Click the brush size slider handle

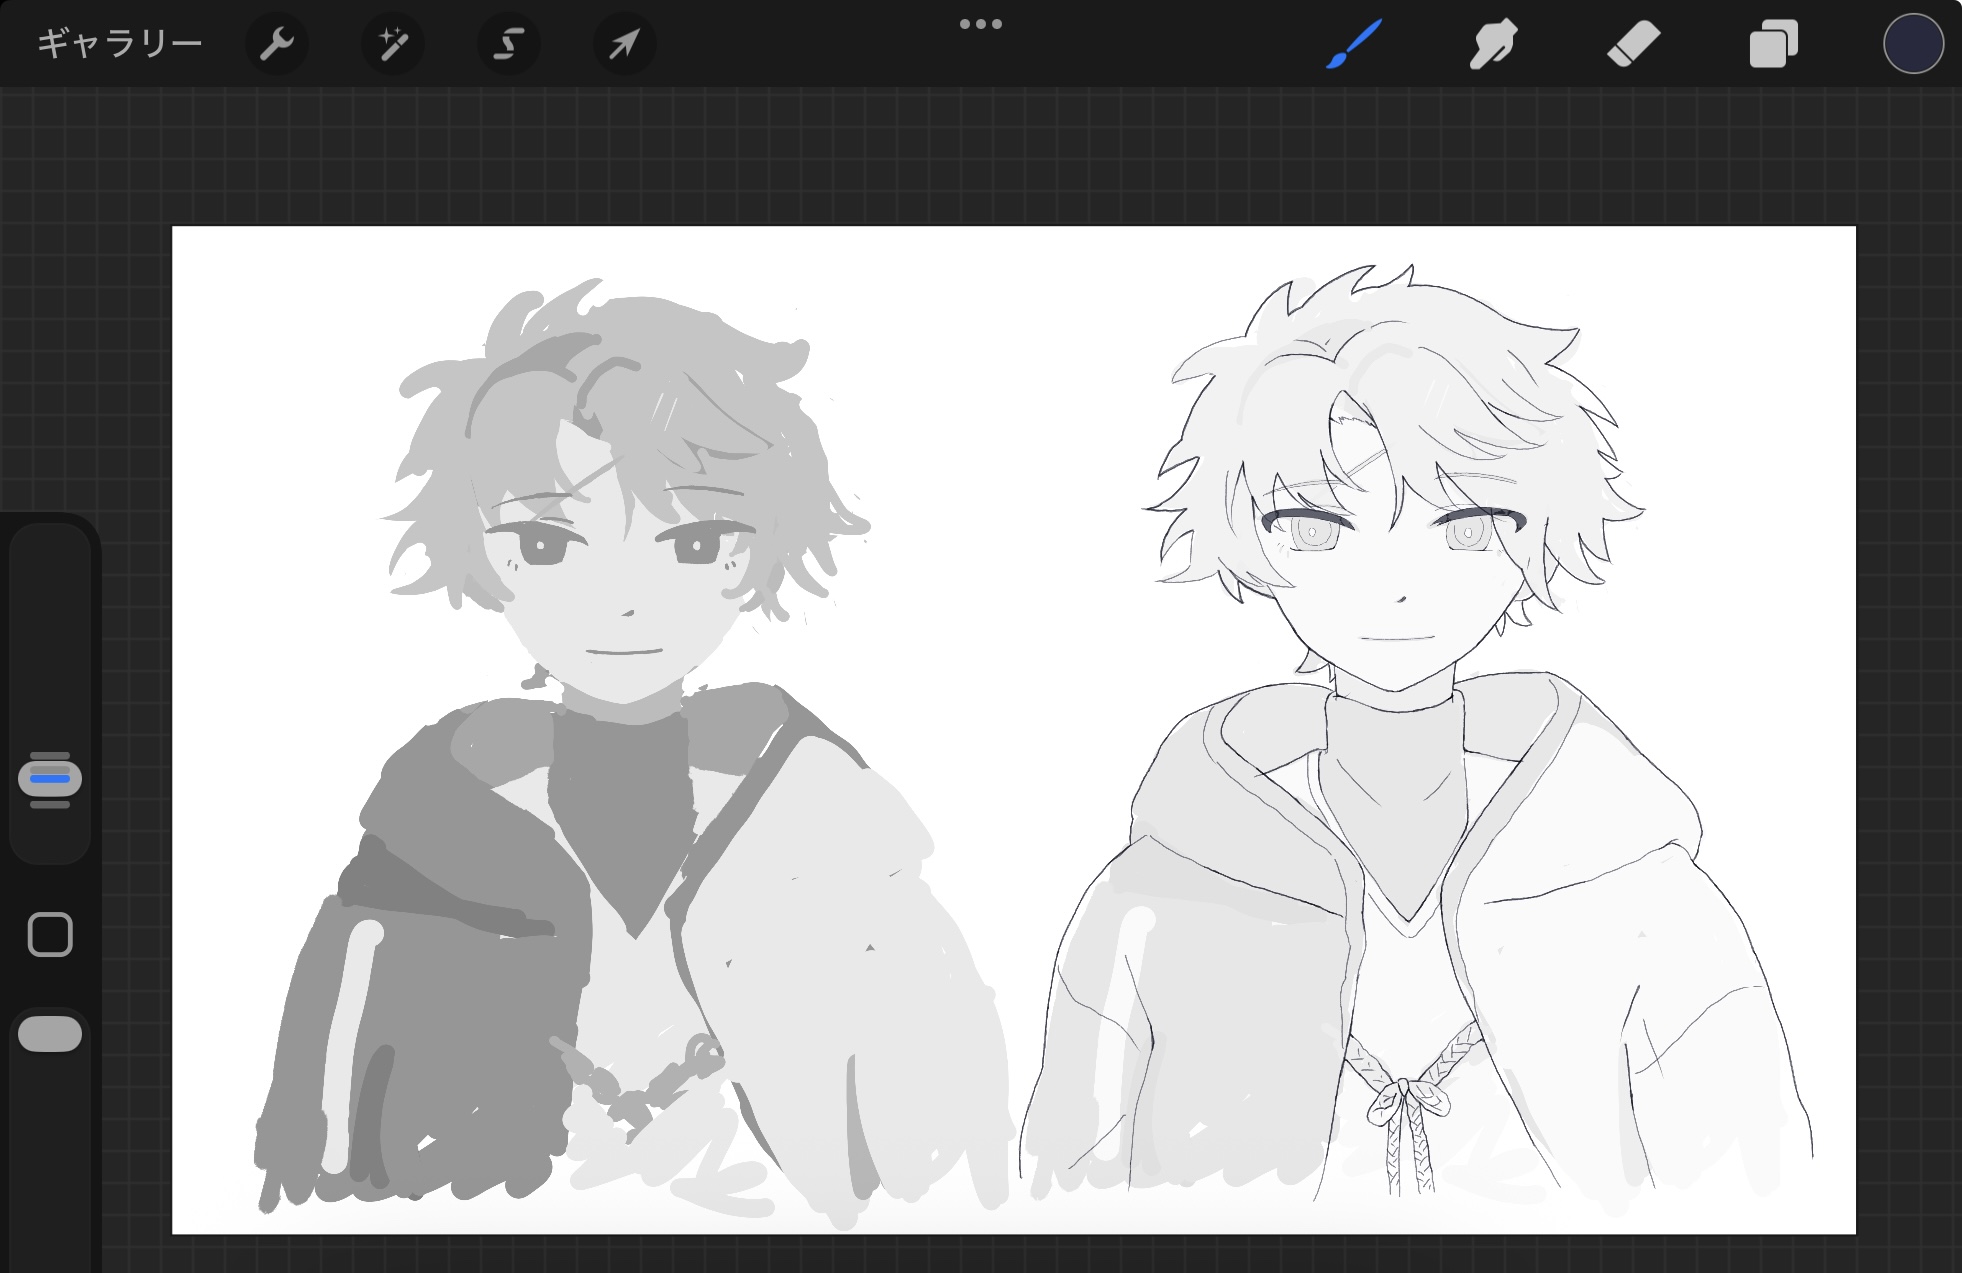(x=50, y=779)
